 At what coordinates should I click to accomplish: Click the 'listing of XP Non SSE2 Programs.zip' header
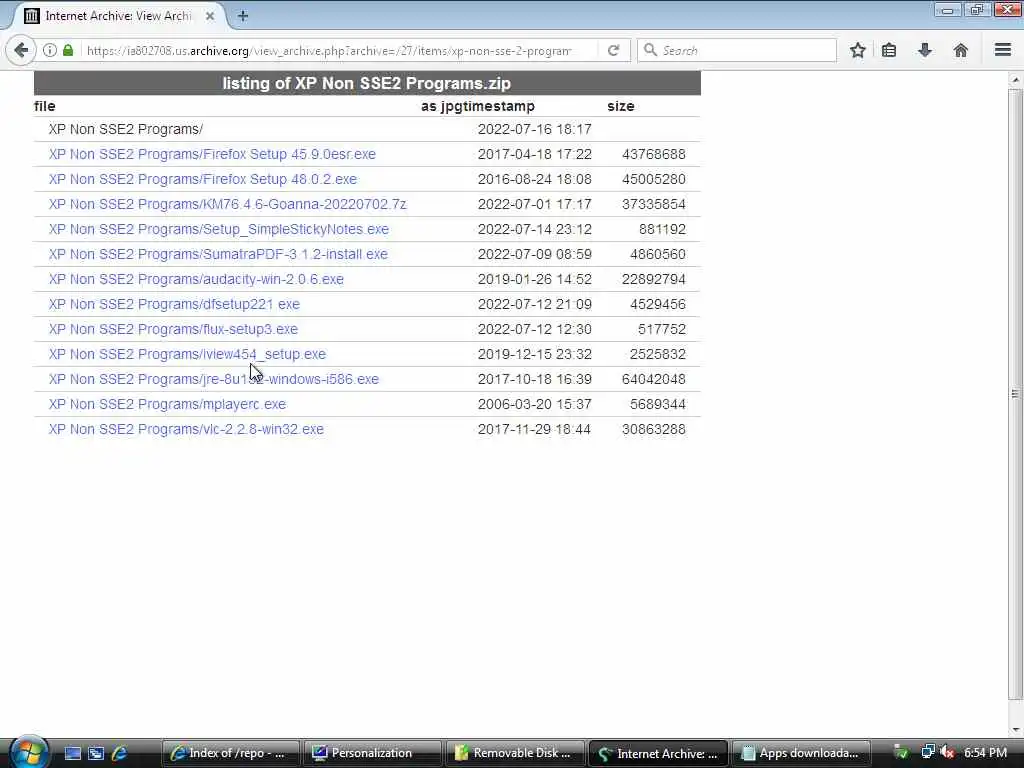pos(367,83)
